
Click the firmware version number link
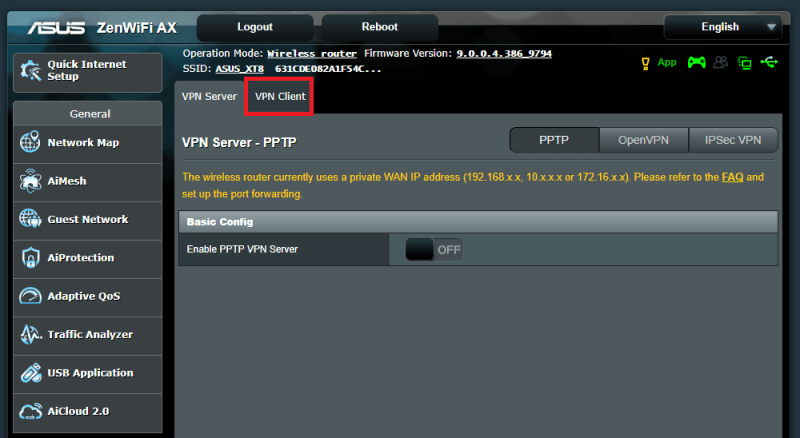pyautogui.click(x=504, y=53)
